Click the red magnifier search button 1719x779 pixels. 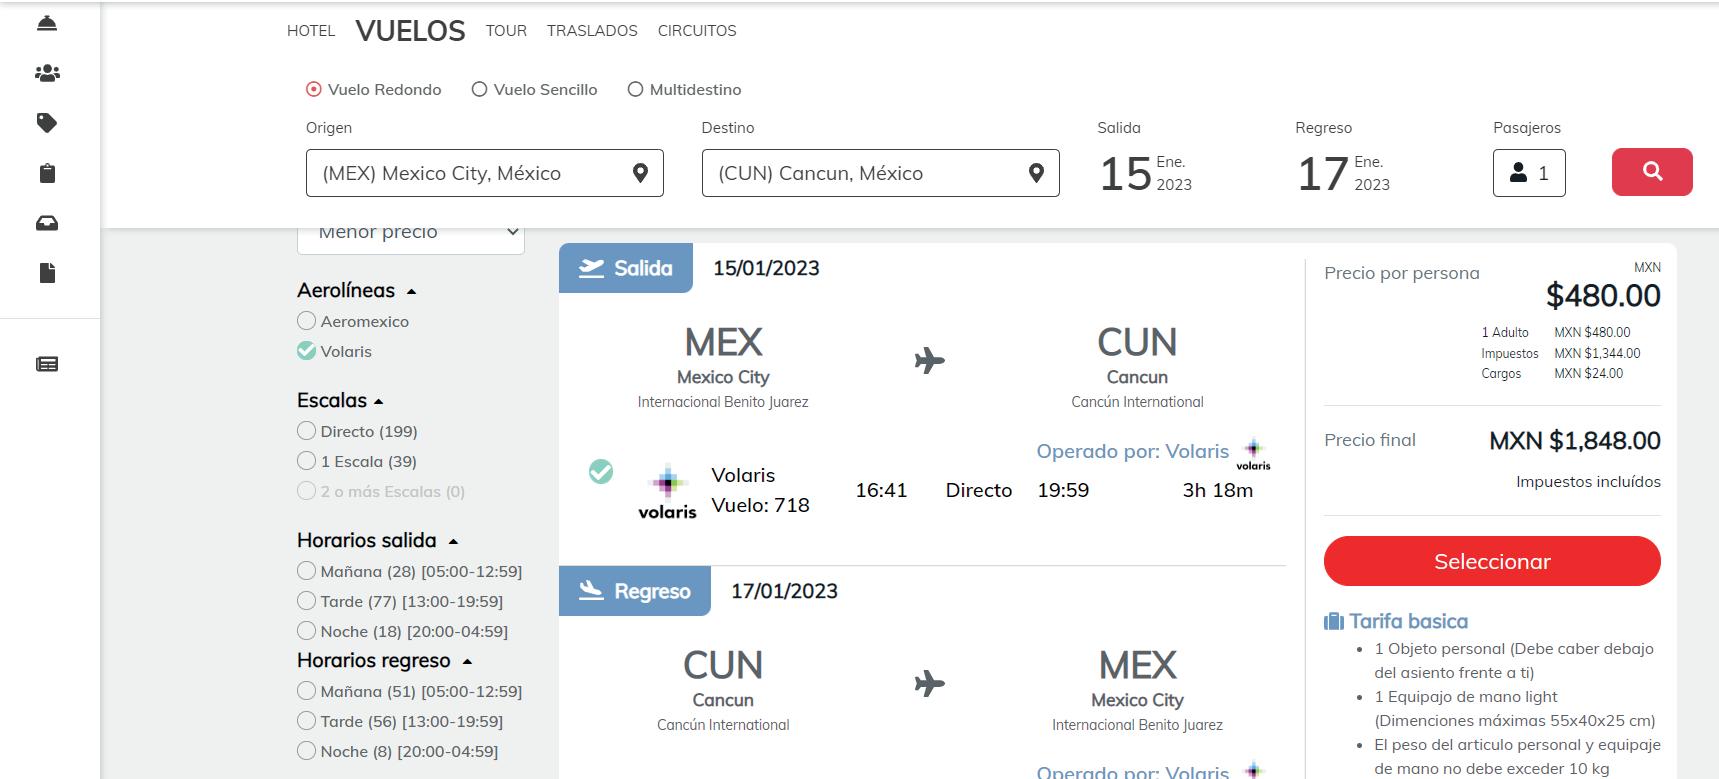point(1651,172)
